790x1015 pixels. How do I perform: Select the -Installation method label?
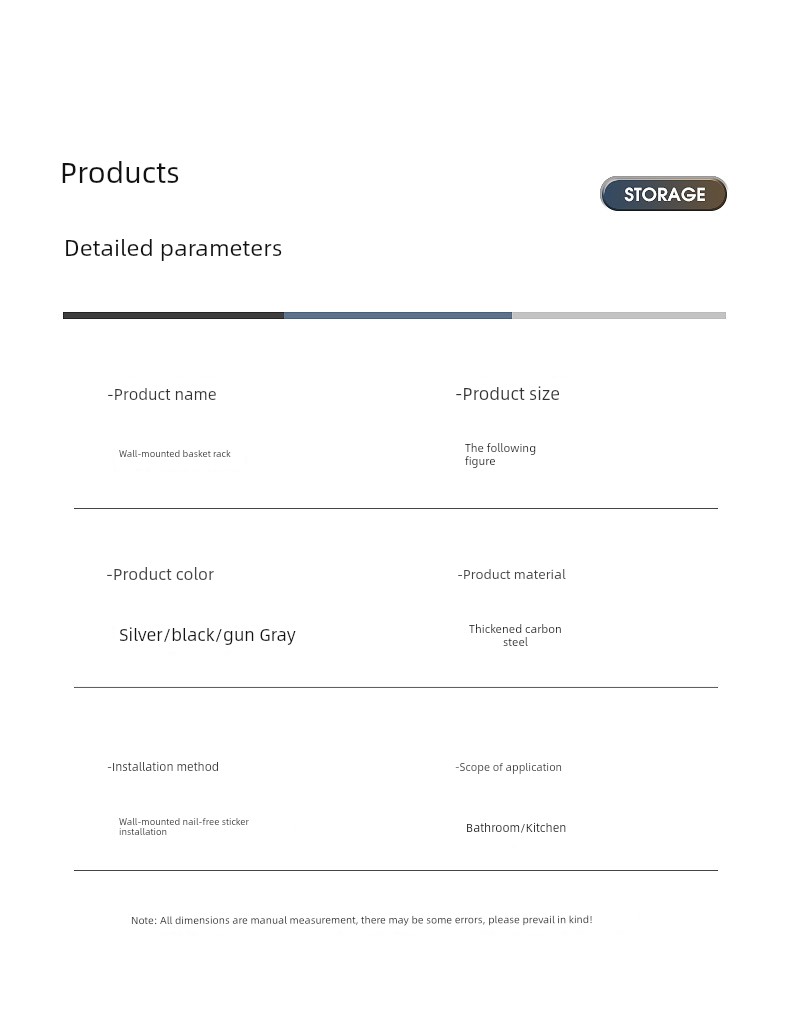coord(163,766)
